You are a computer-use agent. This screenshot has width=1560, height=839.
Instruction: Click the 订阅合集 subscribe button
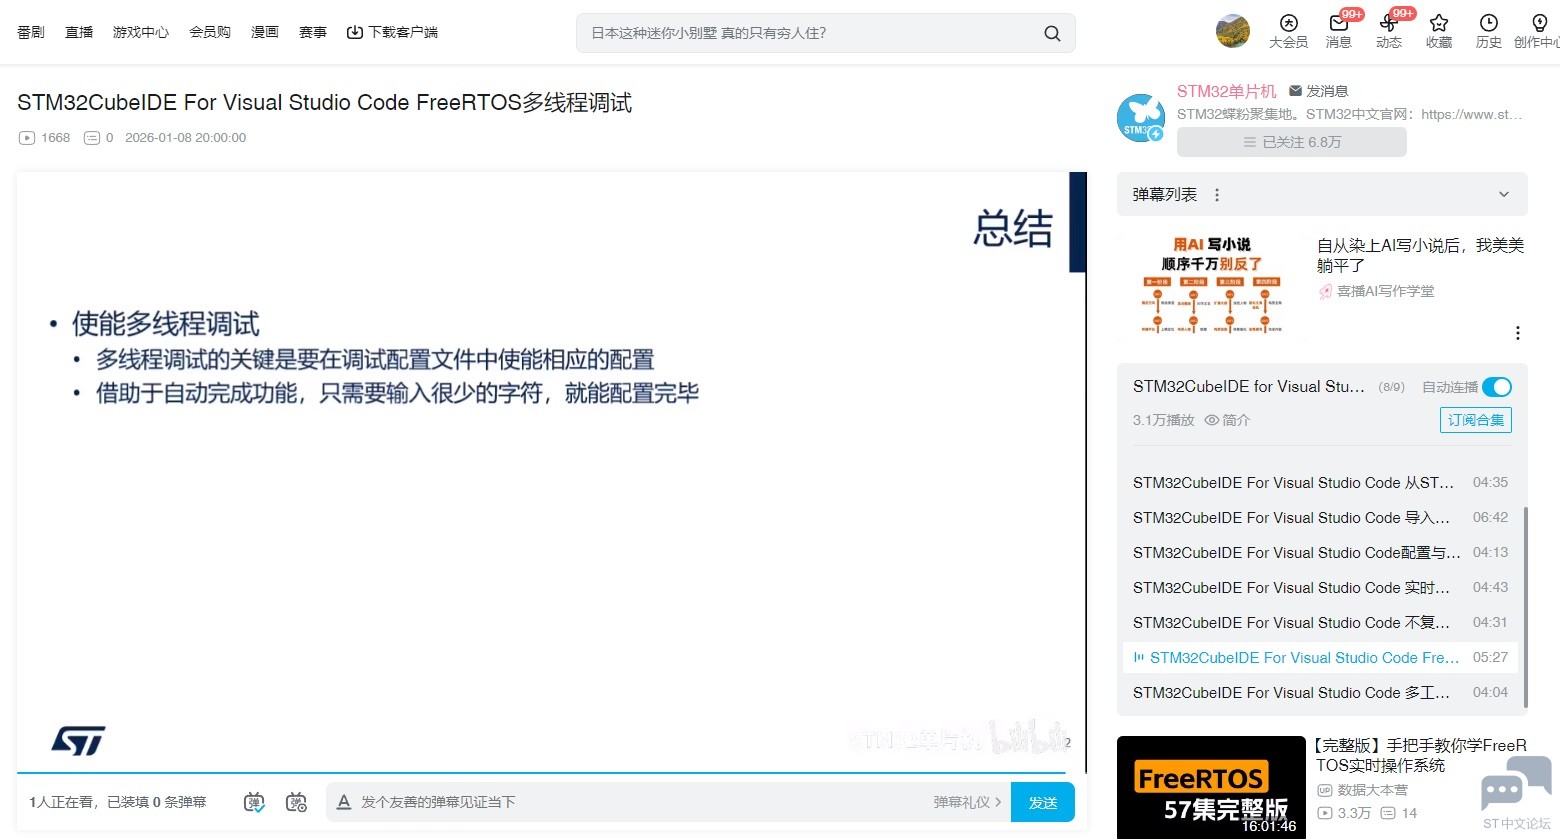[x=1475, y=420]
